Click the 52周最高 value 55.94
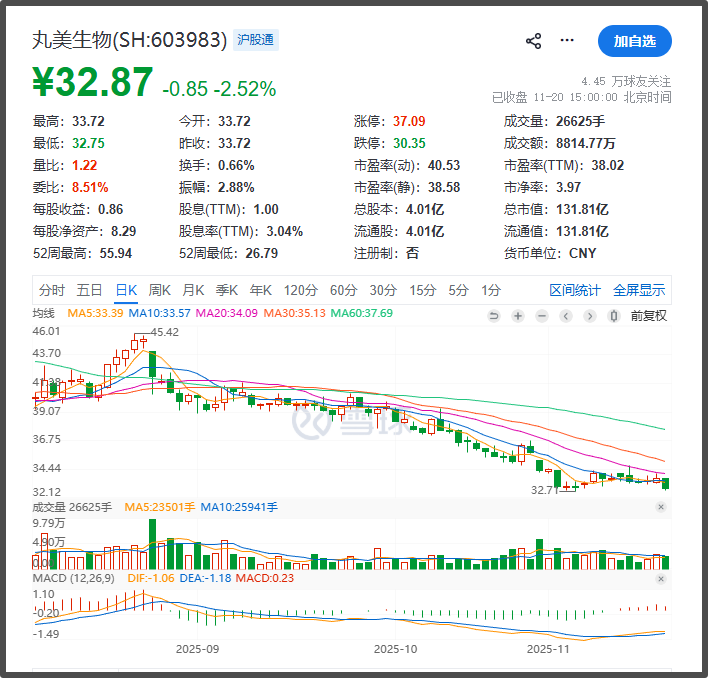 [116, 253]
